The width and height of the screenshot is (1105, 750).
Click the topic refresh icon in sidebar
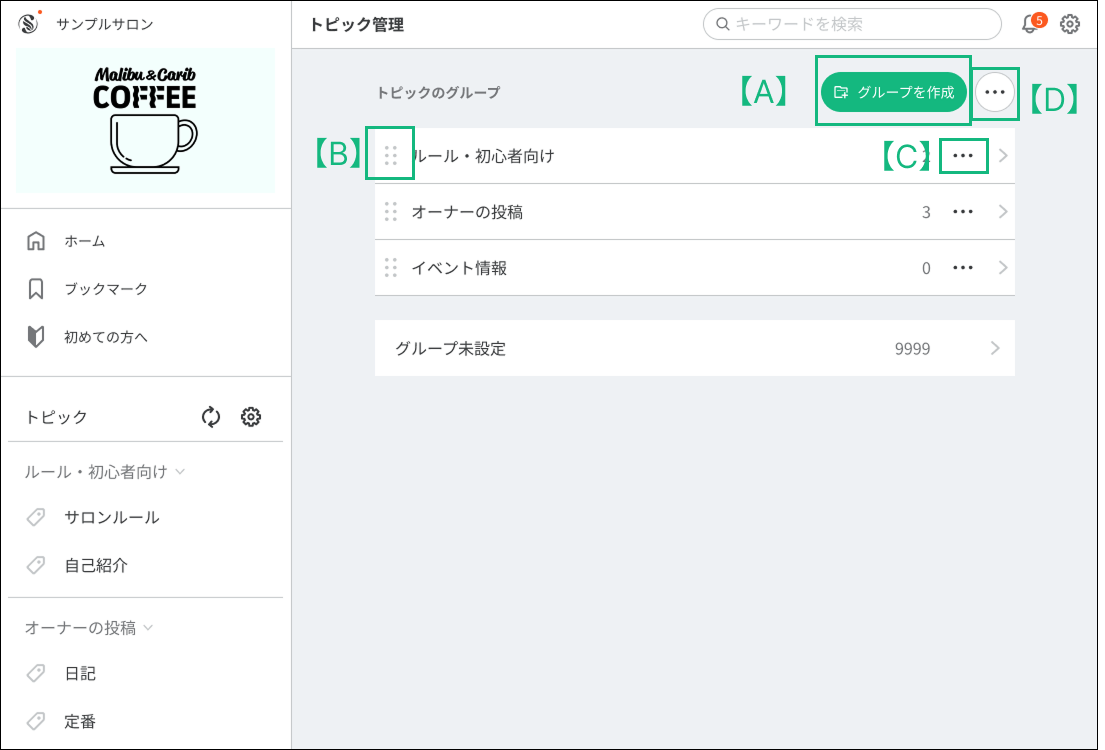pyautogui.click(x=211, y=417)
